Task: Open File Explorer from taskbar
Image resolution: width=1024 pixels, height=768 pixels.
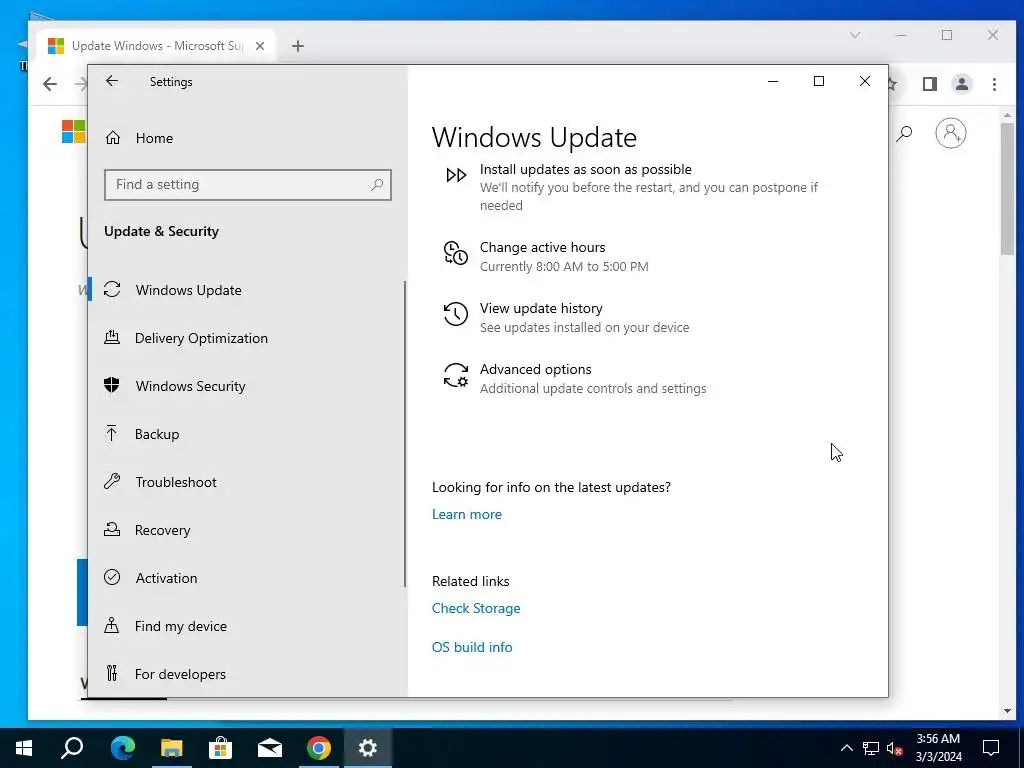Action: click(171, 748)
